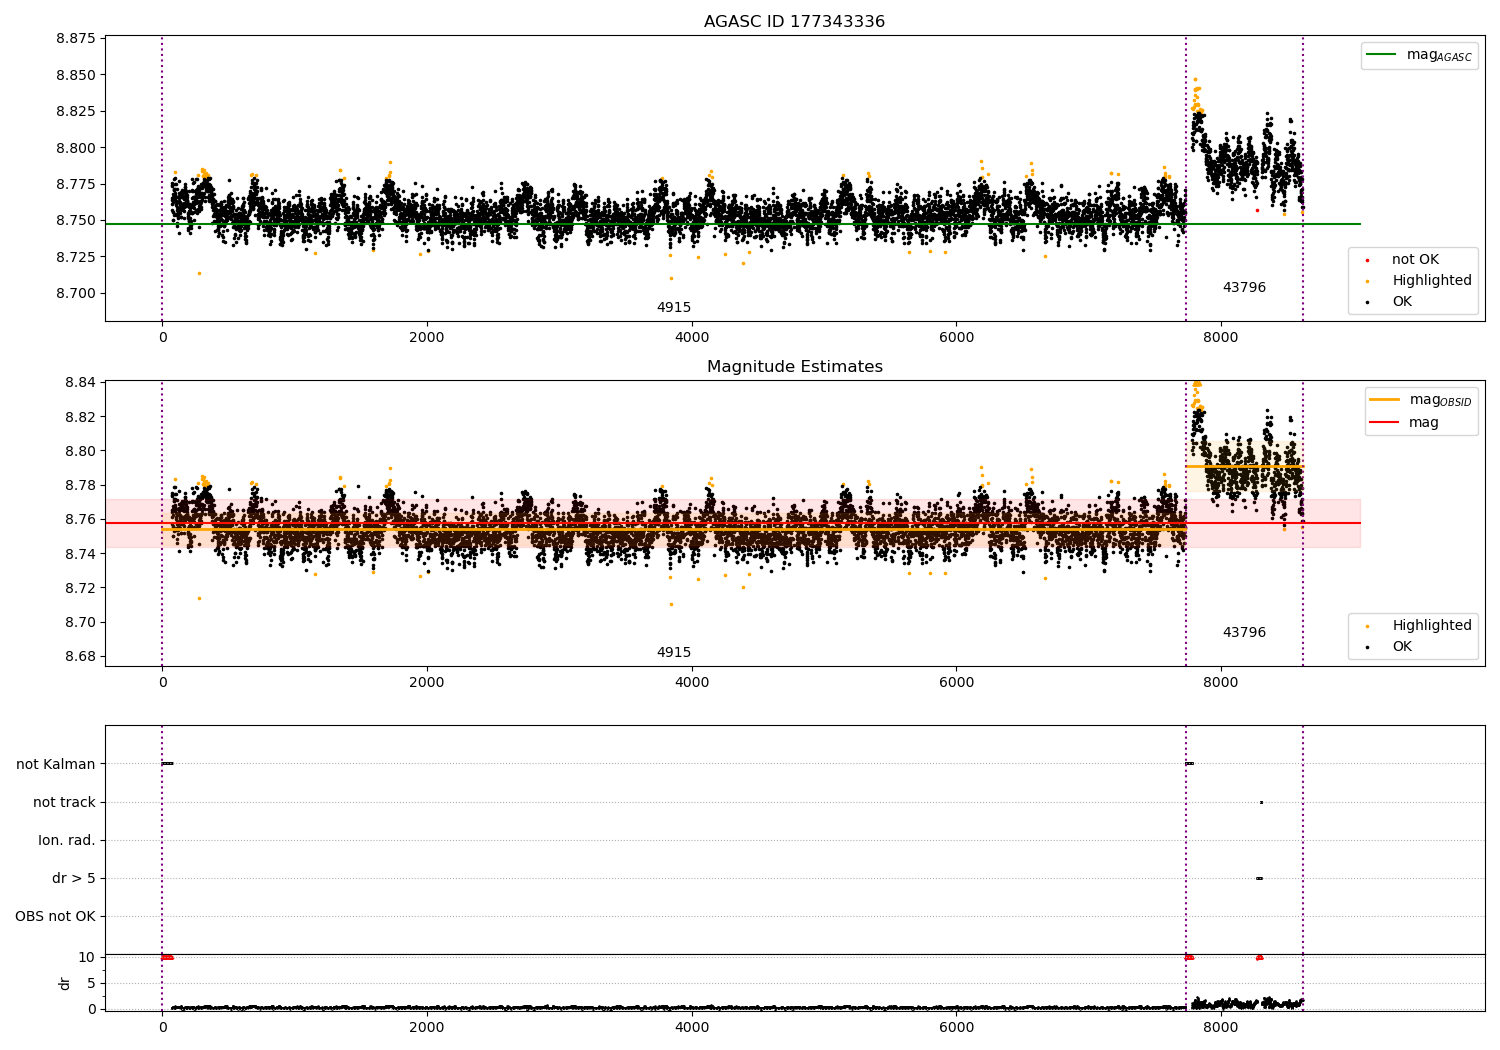Click obsid label '43796' in AGASC ID plot

pos(1244,288)
